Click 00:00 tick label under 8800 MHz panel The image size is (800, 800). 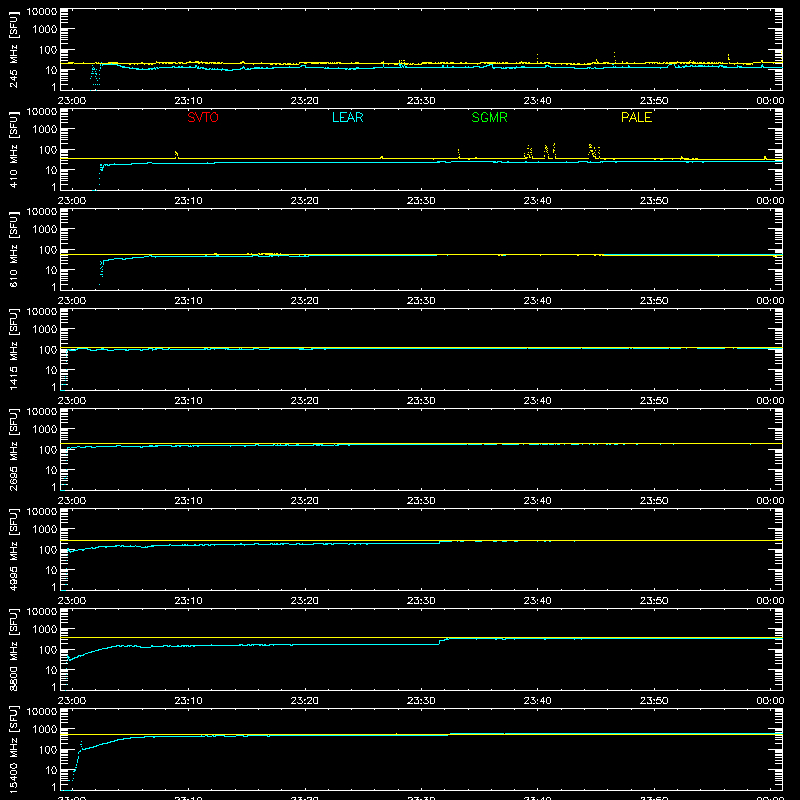coord(770,701)
